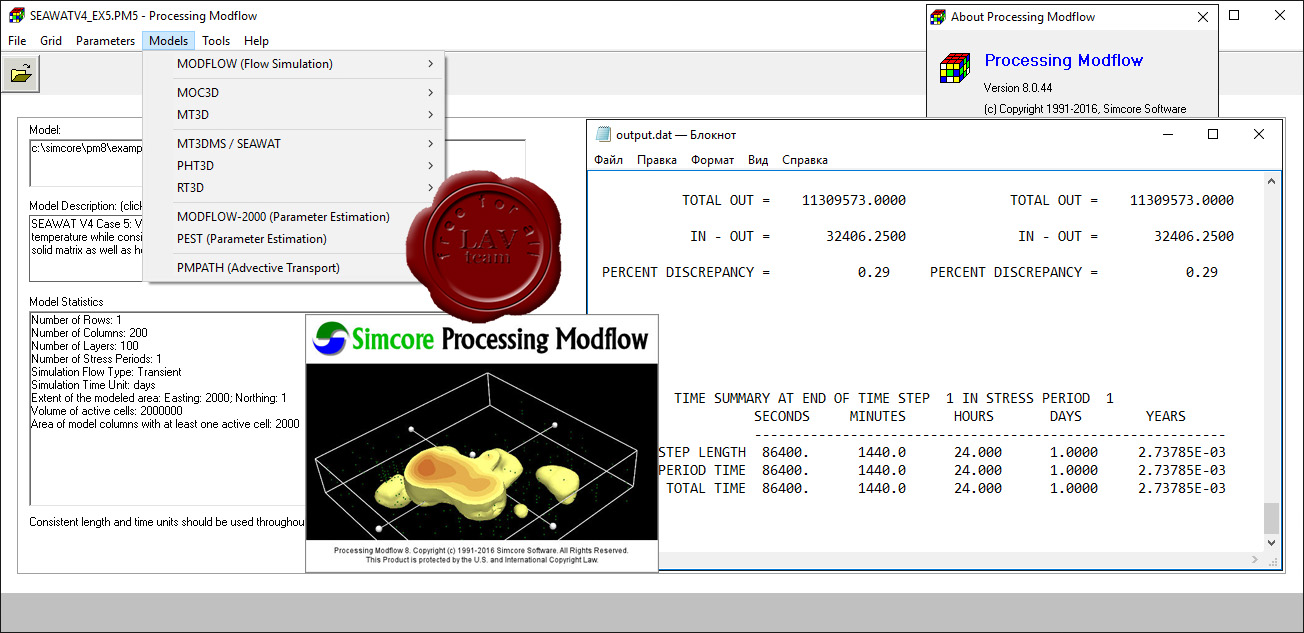Click Notepad vertical scrollbar down arrow
This screenshot has width=1304, height=633.
(1272, 542)
